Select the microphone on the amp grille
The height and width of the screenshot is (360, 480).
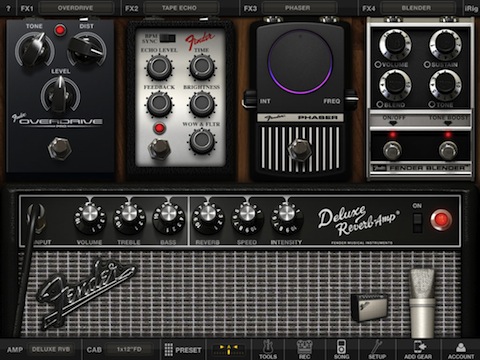422,302
